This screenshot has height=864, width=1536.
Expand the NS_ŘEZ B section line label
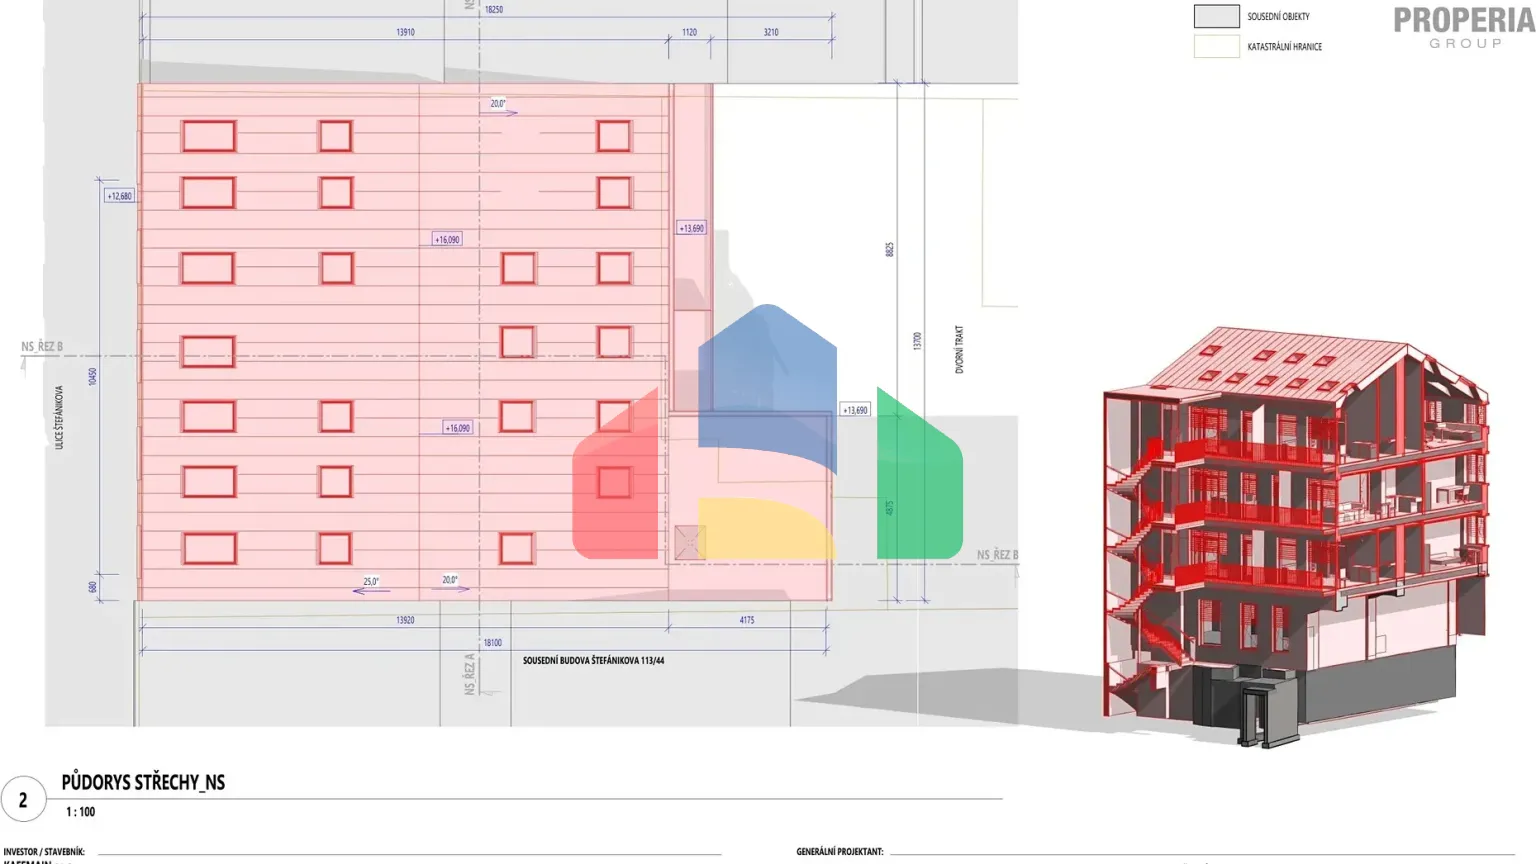click(x=42, y=346)
